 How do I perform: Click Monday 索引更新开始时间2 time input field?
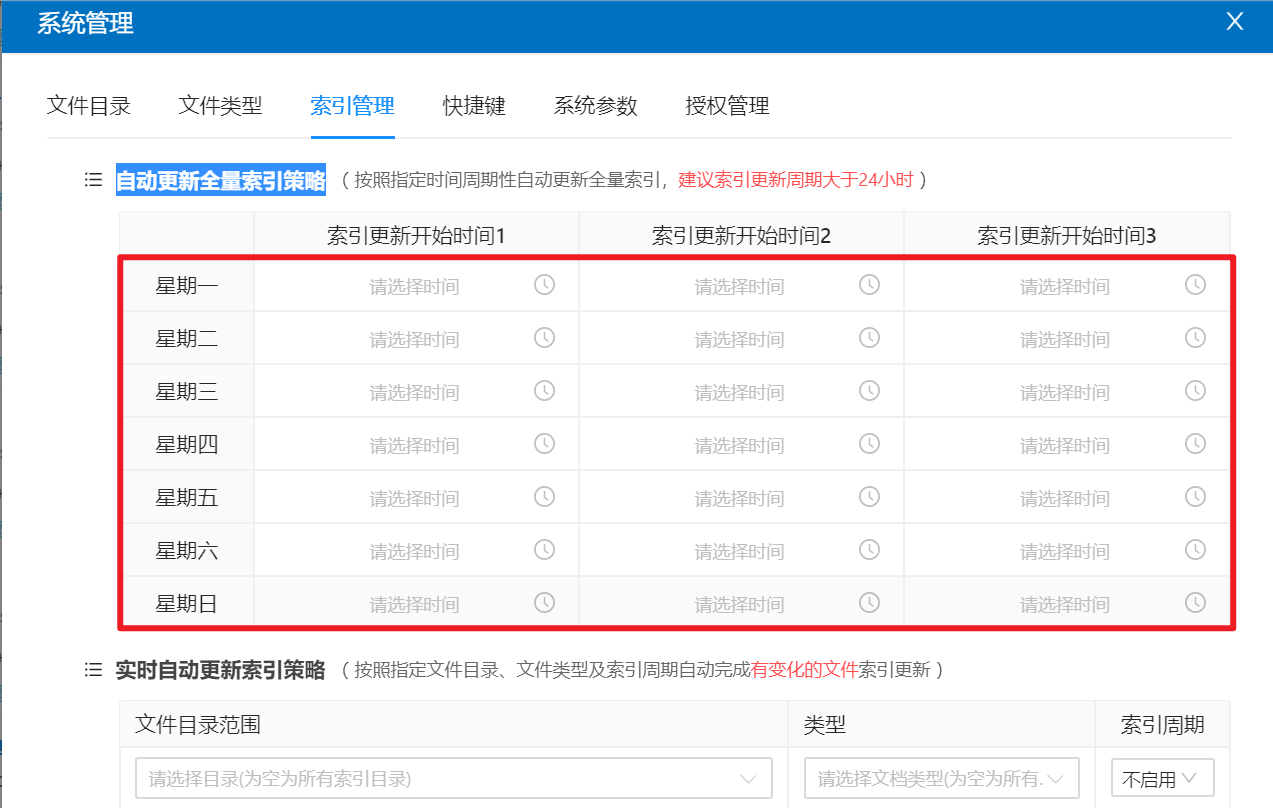(x=739, y=286)
